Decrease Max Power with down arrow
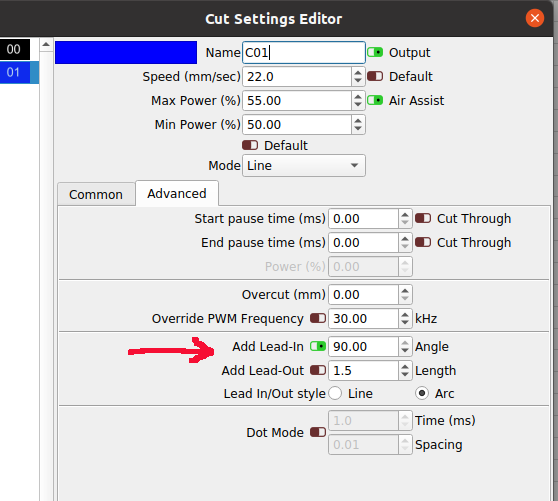 click(x=358, y=105)
